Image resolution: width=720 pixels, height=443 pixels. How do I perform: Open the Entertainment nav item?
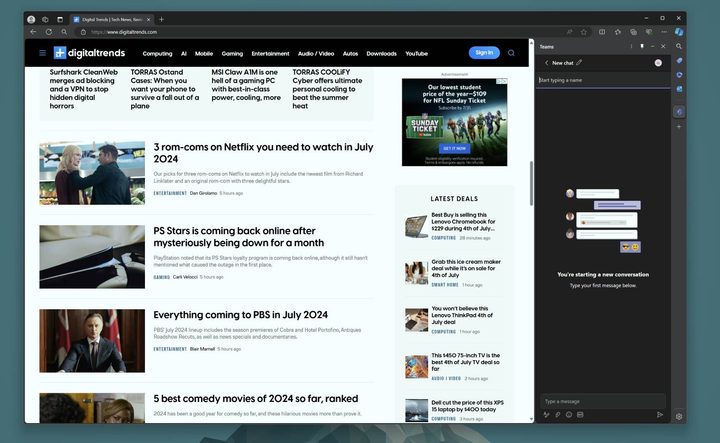pyautogui.click(x=270, y=54)
